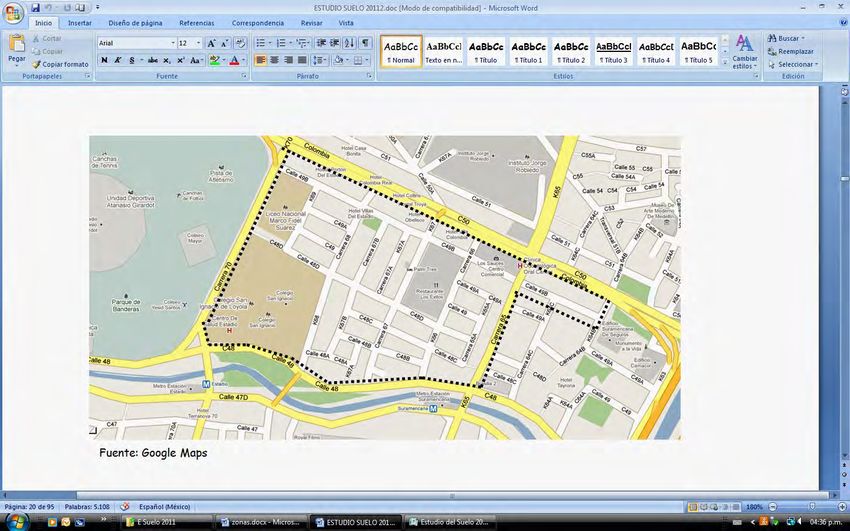Enable center text alignment
Screen dimensions: 850x531
[x=275, y=60]
